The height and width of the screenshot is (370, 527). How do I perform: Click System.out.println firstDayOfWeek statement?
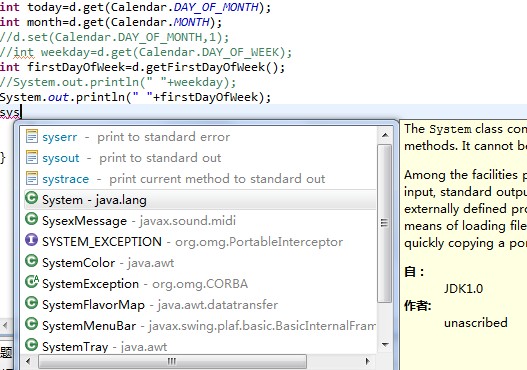coord(135,97)
